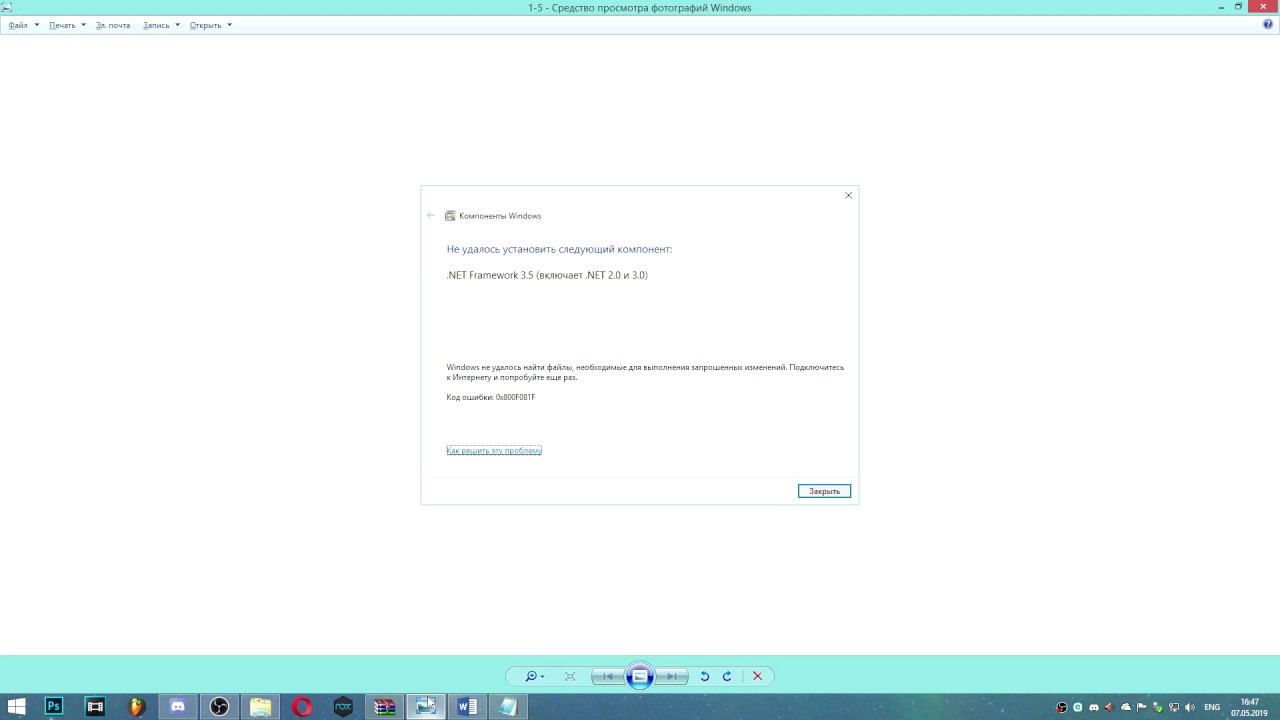Click the Компоненты Windows title icon
This screenshot has width=1280, height=720.
point(450,216)
